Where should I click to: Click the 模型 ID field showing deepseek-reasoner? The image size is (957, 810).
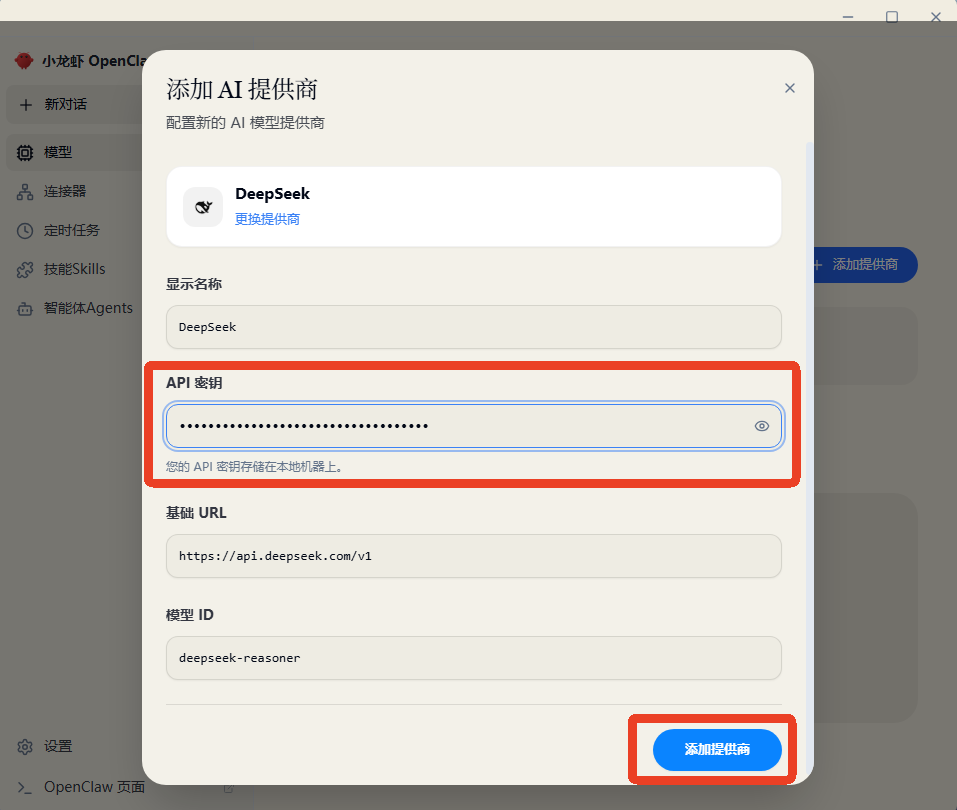point(473,658)
